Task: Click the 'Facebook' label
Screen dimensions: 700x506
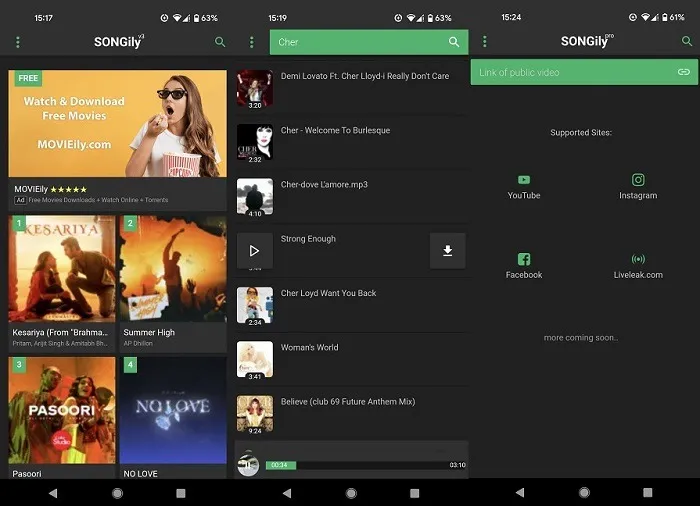Action: point(524,275)
